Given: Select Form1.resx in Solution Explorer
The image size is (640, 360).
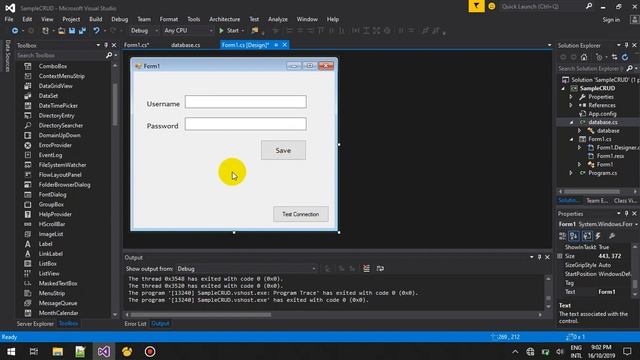Looking at the screenshot, I should click(610, 156).
